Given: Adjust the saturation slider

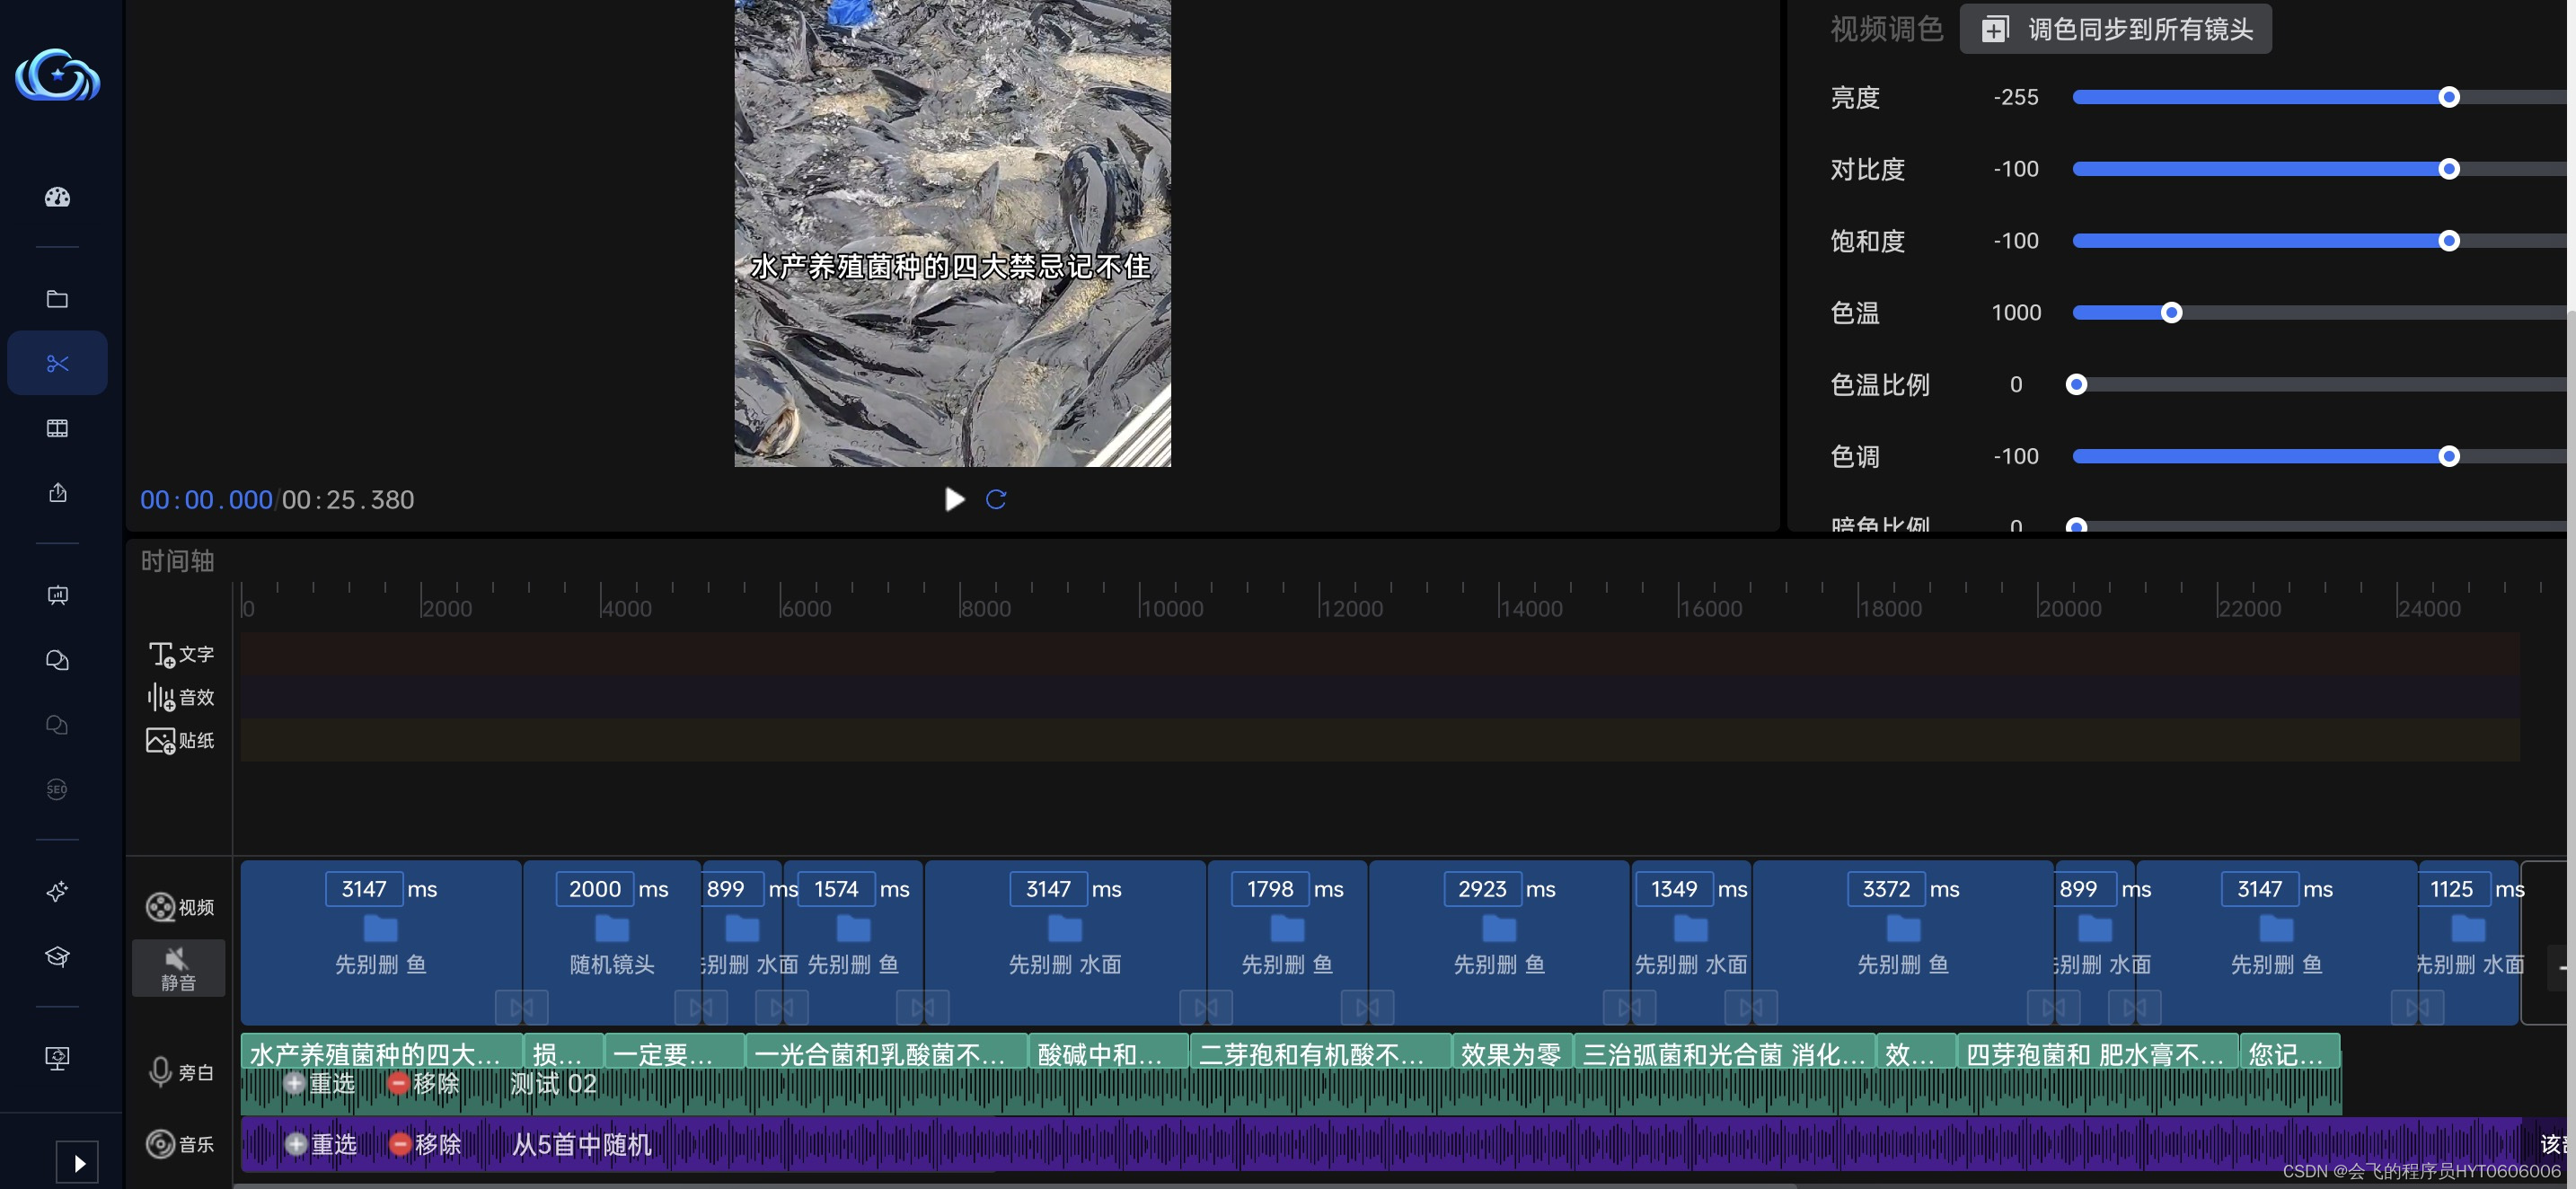Looking at the screenshot, I should pyautogui.click(x=2448, y=241).
